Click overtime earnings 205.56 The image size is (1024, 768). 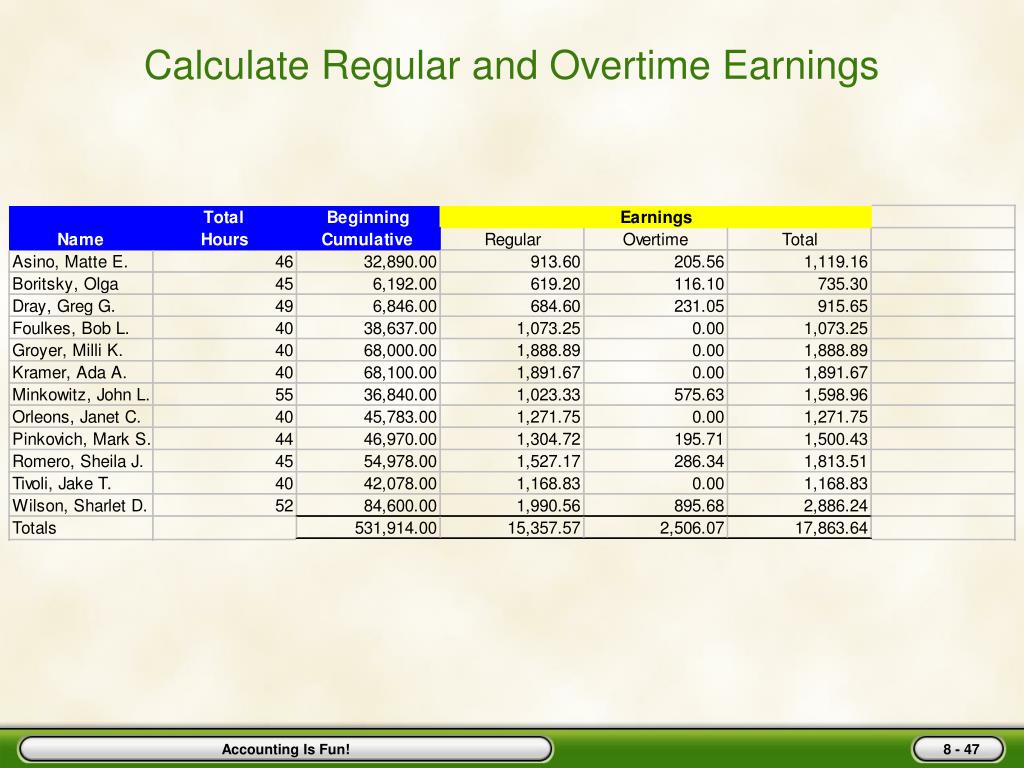(699, 262)
